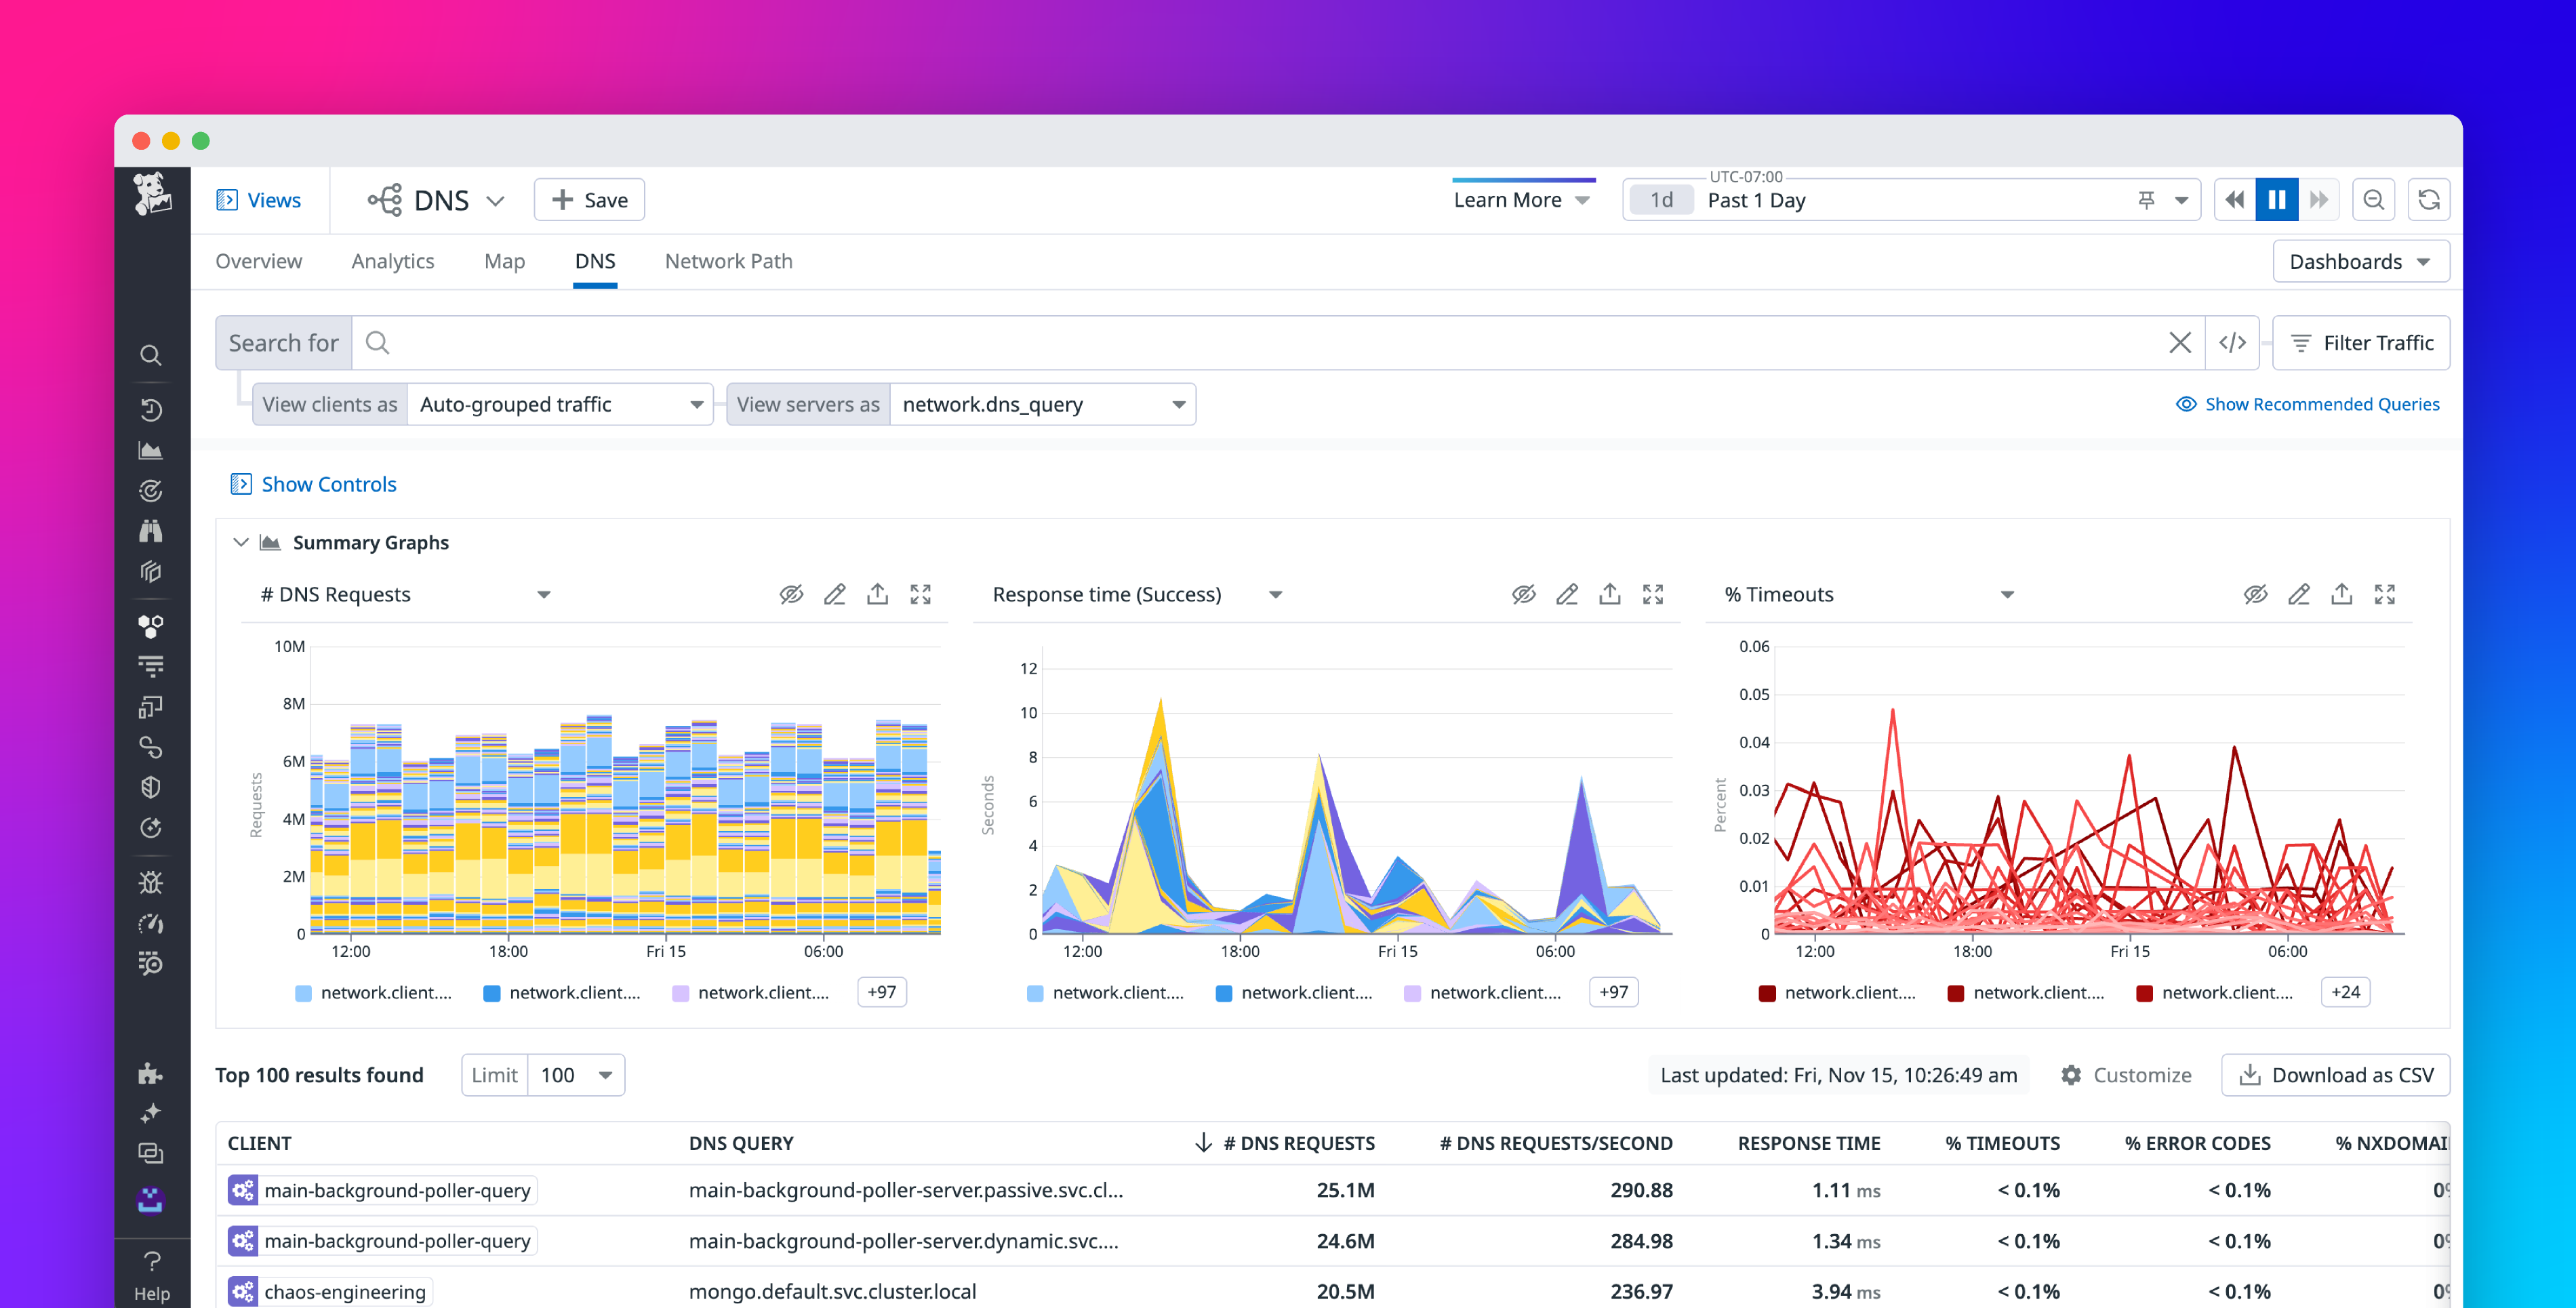Viewport: 2576px width, 1308px height.
Task: Edit the % Timeouts graph with the pencil
Action: click(x=2299, y=594)
